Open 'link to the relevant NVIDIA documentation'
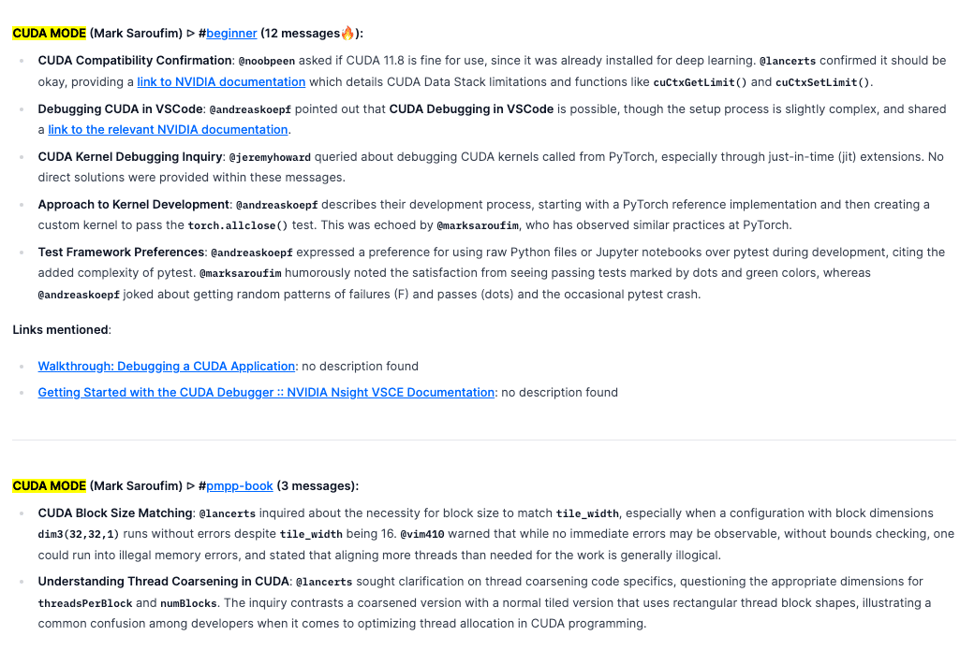 168,129
